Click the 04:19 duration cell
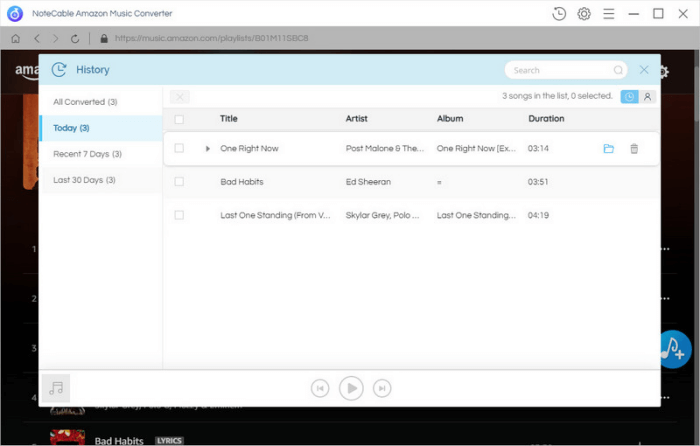700x446 pixels. pyautogui.click(x=538, y=215)
